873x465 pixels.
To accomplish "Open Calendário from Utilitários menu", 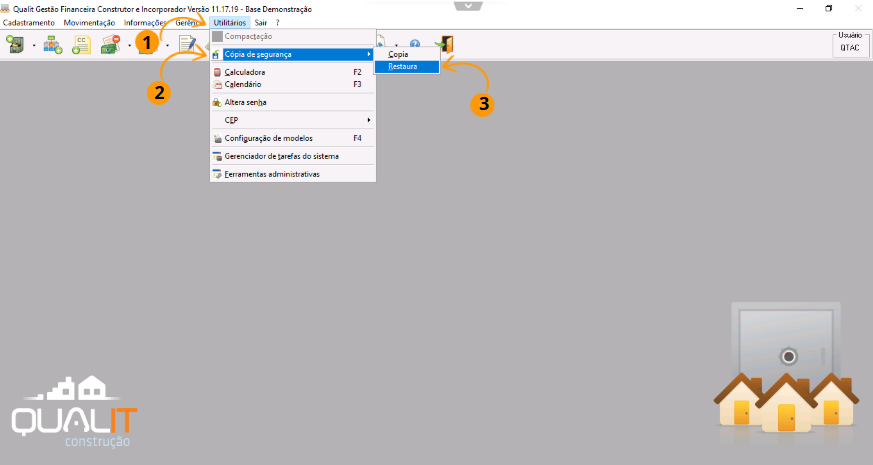I will click(293, 85).
